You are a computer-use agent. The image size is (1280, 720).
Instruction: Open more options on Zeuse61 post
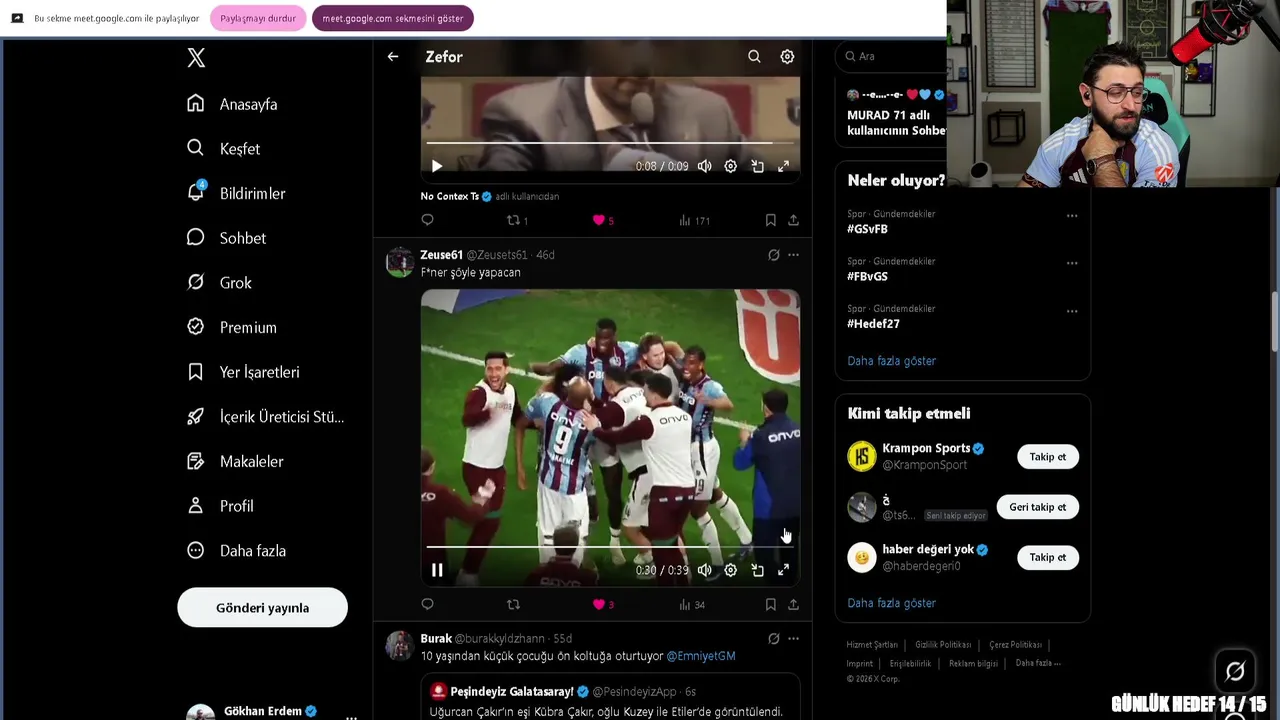tap(793, 255)
